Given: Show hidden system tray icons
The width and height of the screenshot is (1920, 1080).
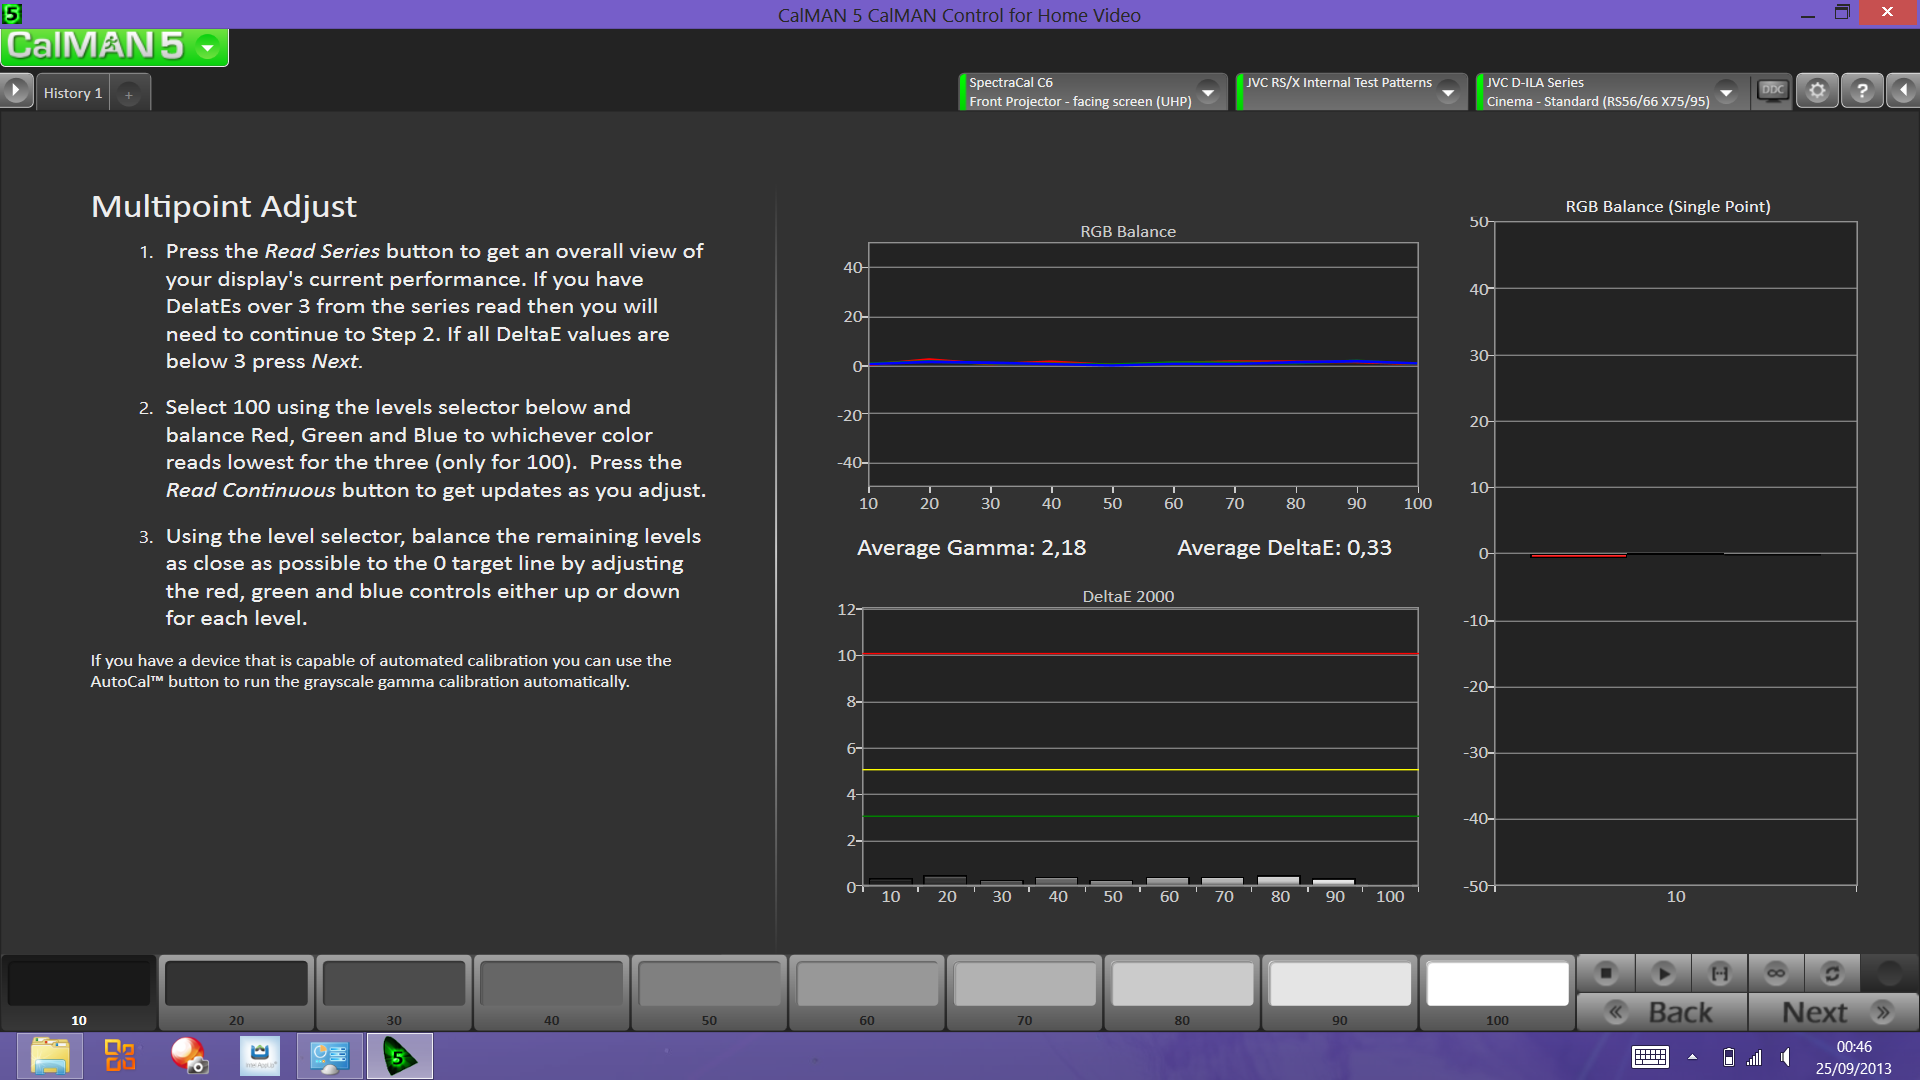Looking at the screenshot, I should point(1692,1057).
